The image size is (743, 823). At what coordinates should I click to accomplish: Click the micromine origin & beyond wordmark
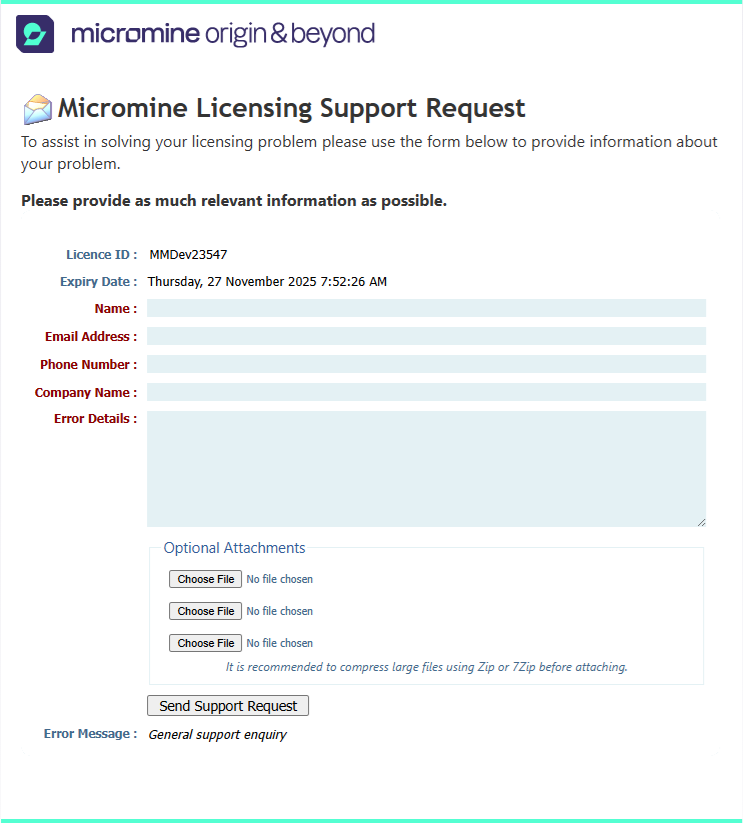pos(223,34)
